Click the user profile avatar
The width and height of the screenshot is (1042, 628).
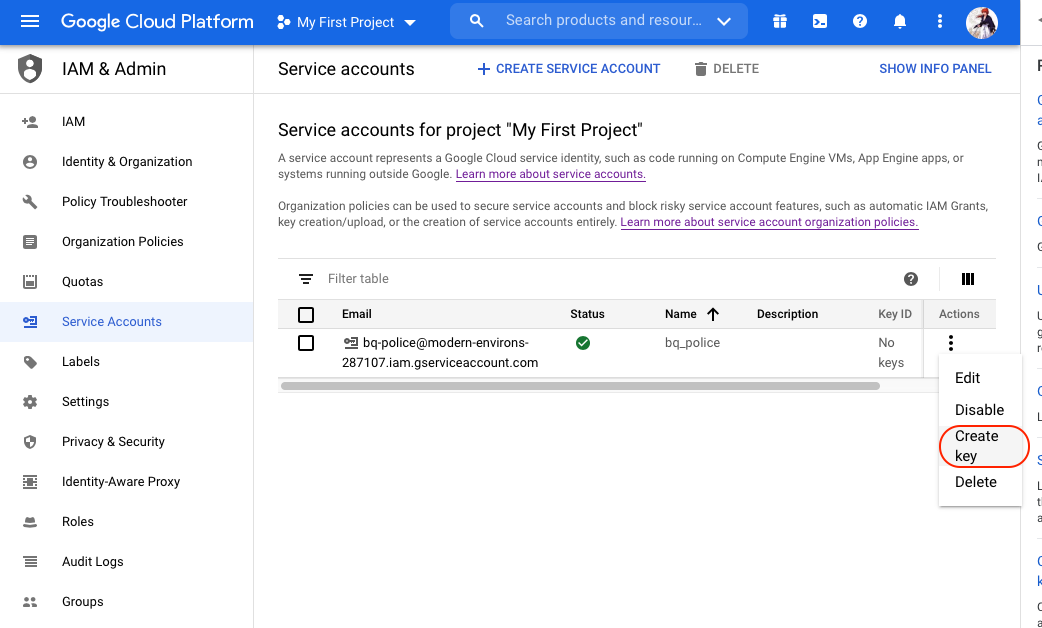point(982,22)
